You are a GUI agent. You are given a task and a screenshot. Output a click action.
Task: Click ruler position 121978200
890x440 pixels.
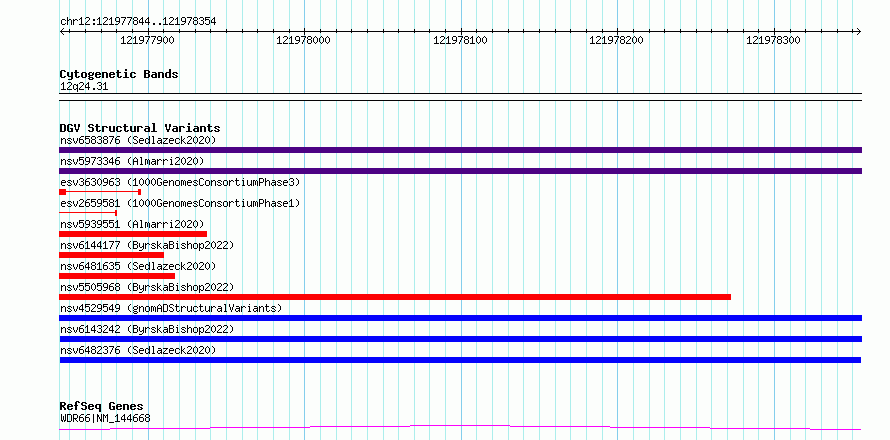point(617,40)
